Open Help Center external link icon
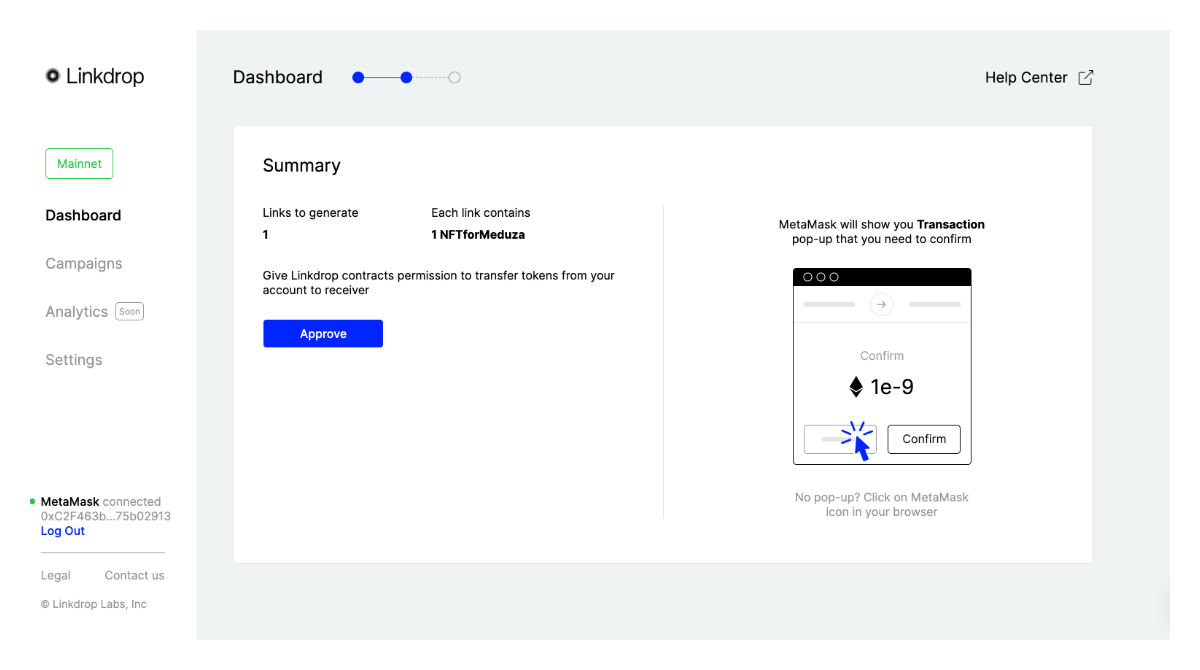 [1086, 77]
